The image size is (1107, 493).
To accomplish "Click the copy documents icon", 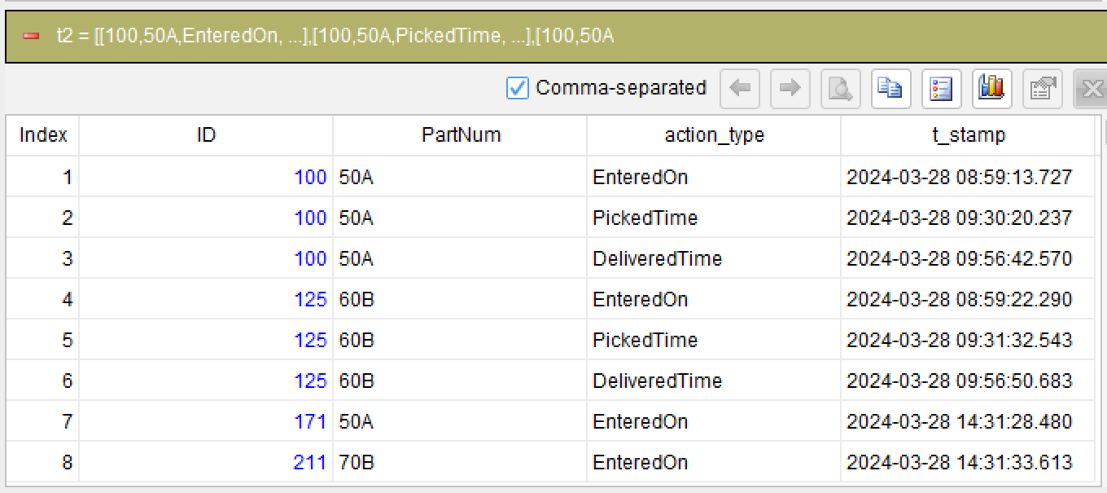I will (x=891, y=88).
